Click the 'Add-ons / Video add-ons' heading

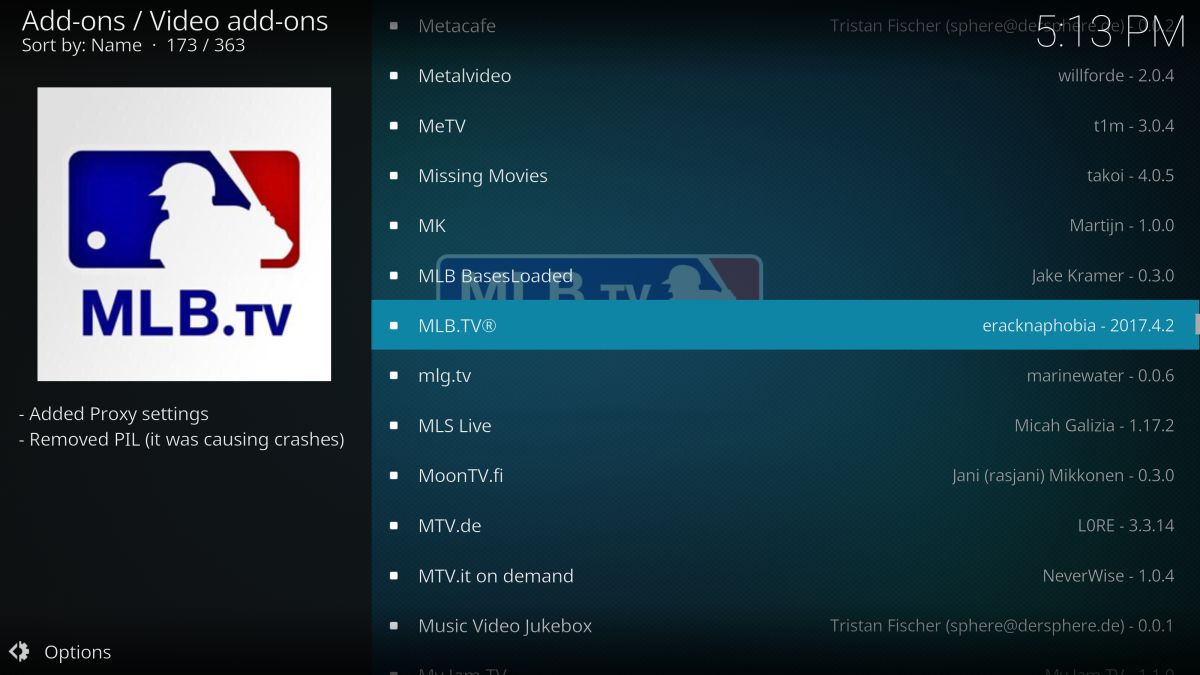coord(175,20)
